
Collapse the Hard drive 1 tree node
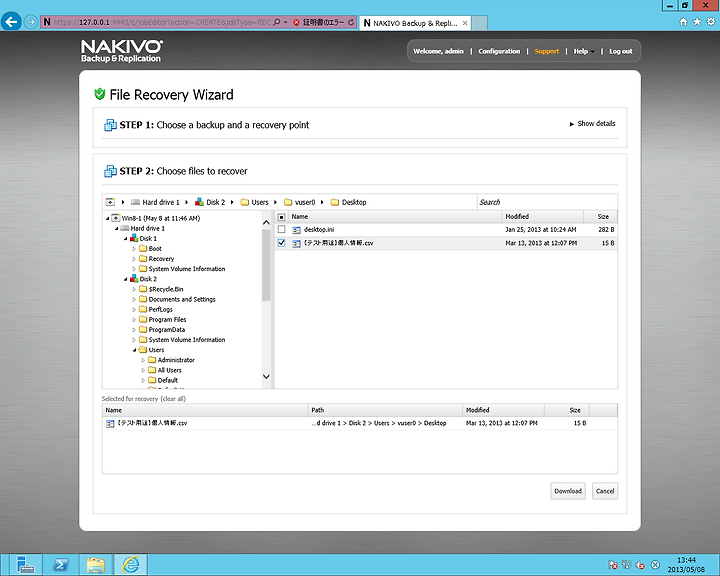click(x=117, y=228)
